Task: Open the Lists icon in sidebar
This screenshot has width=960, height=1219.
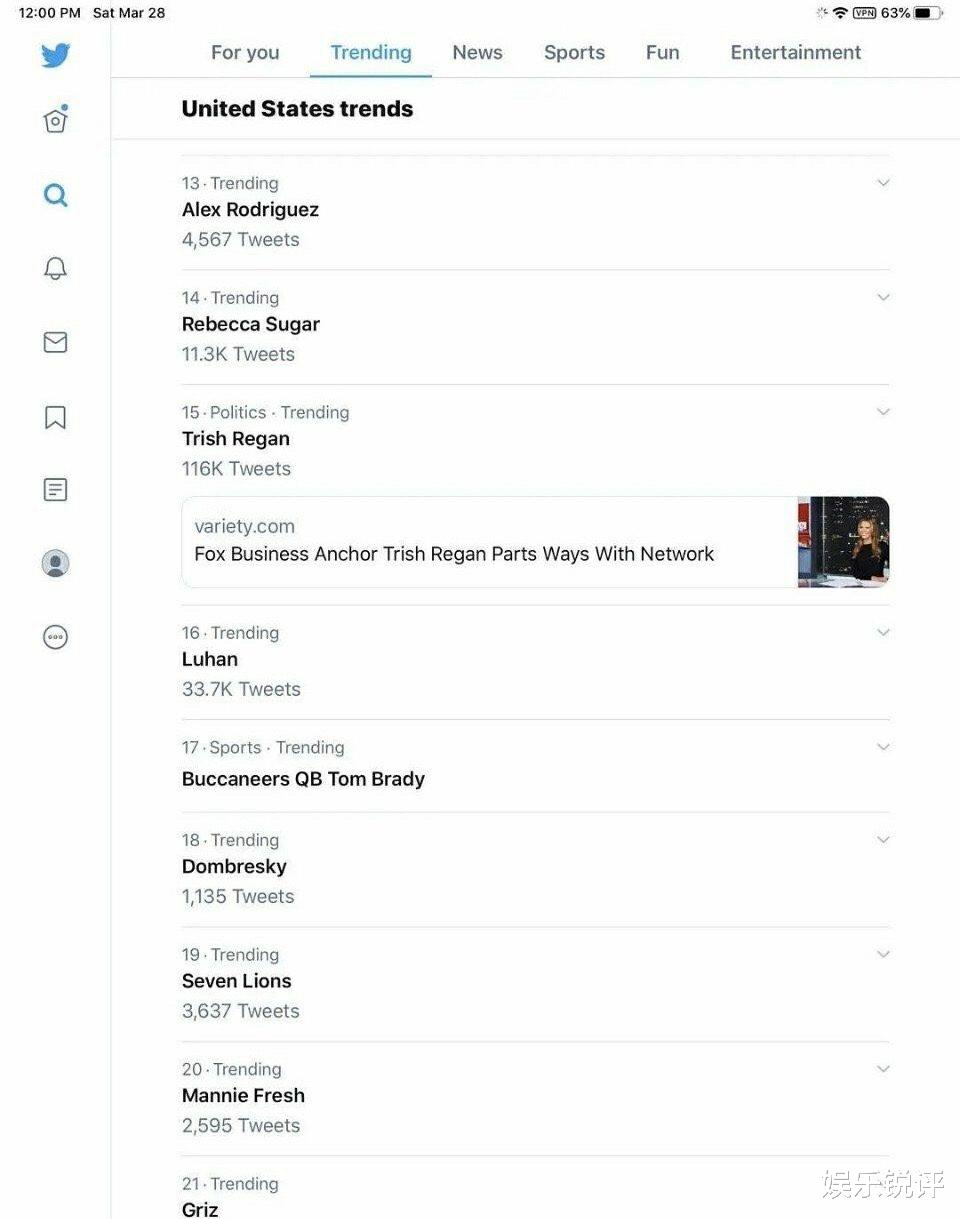Action: tap(56, 490)
